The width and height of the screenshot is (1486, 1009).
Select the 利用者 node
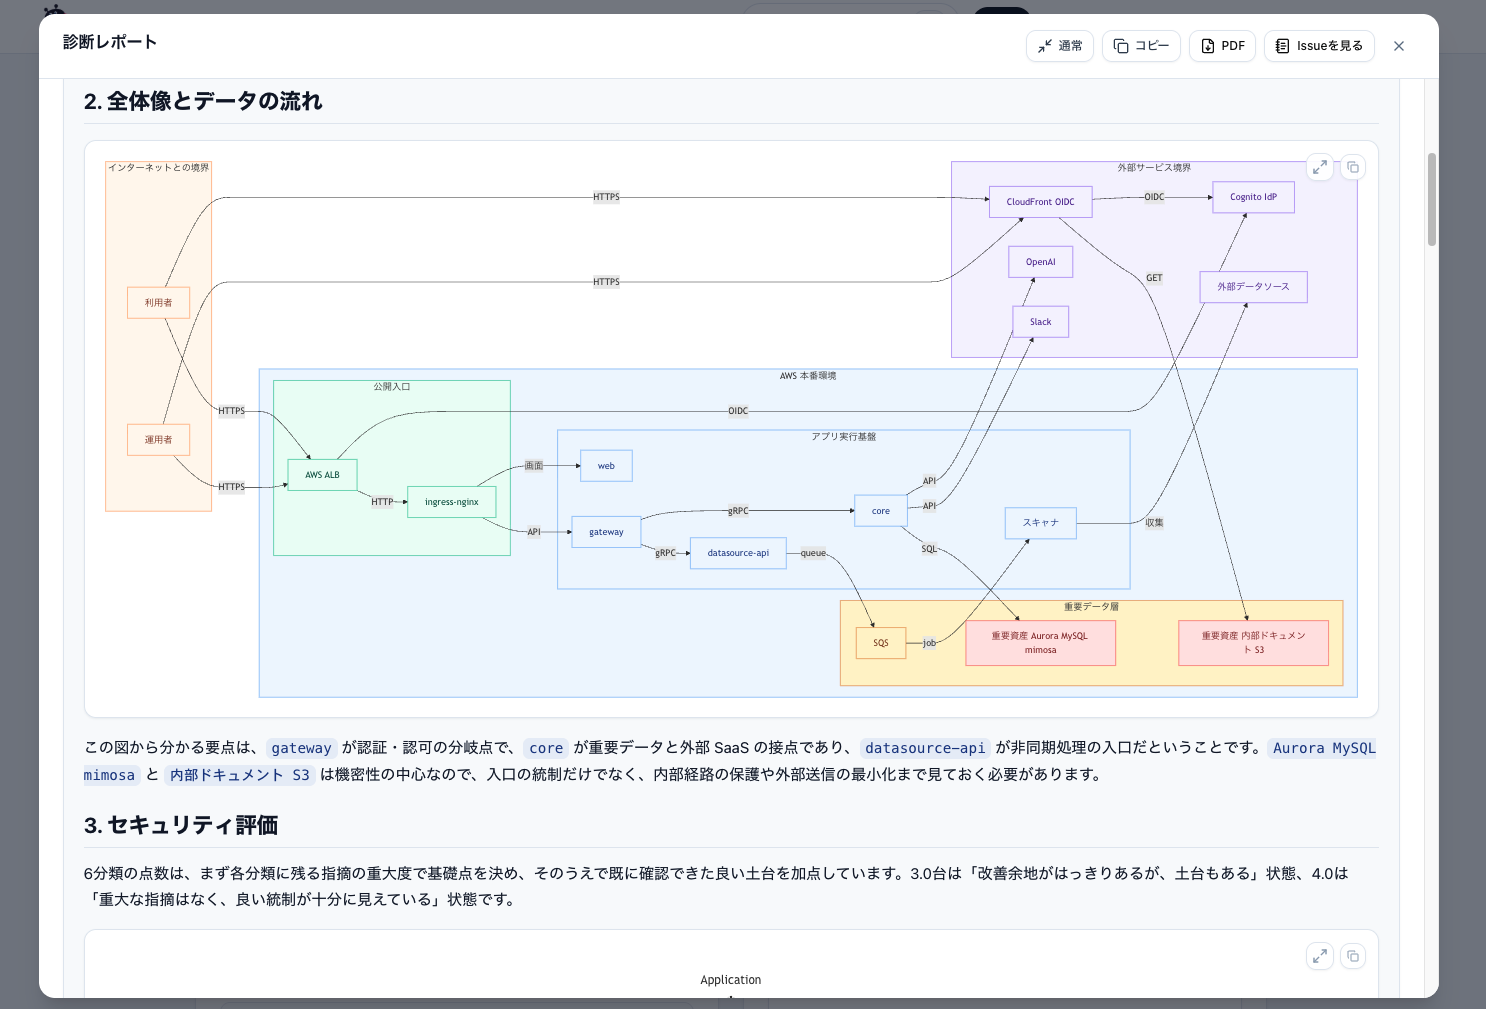(158, 303)
